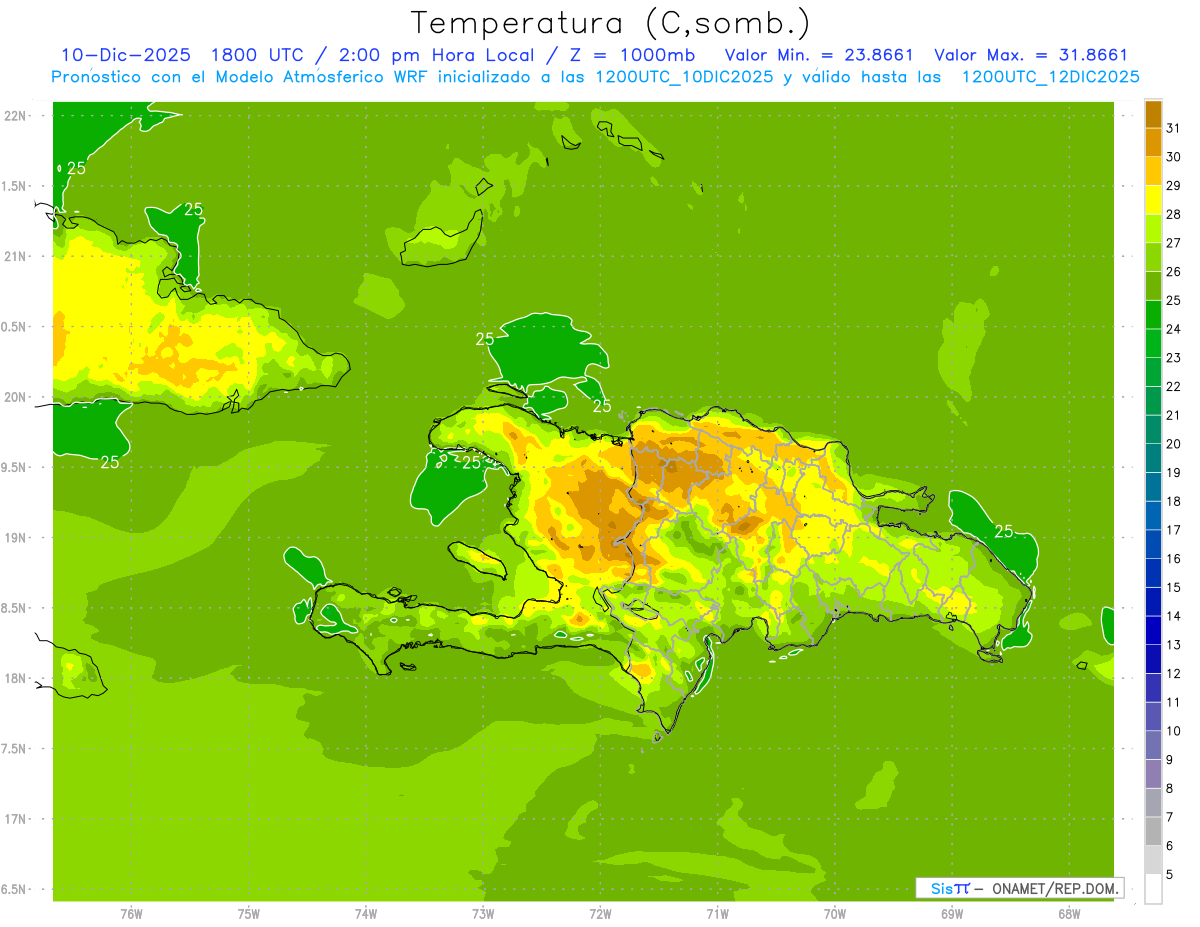Click the '68W' longitude axis label
This screenshot has height=927, width=1200.
click(x=1069, y=914)
